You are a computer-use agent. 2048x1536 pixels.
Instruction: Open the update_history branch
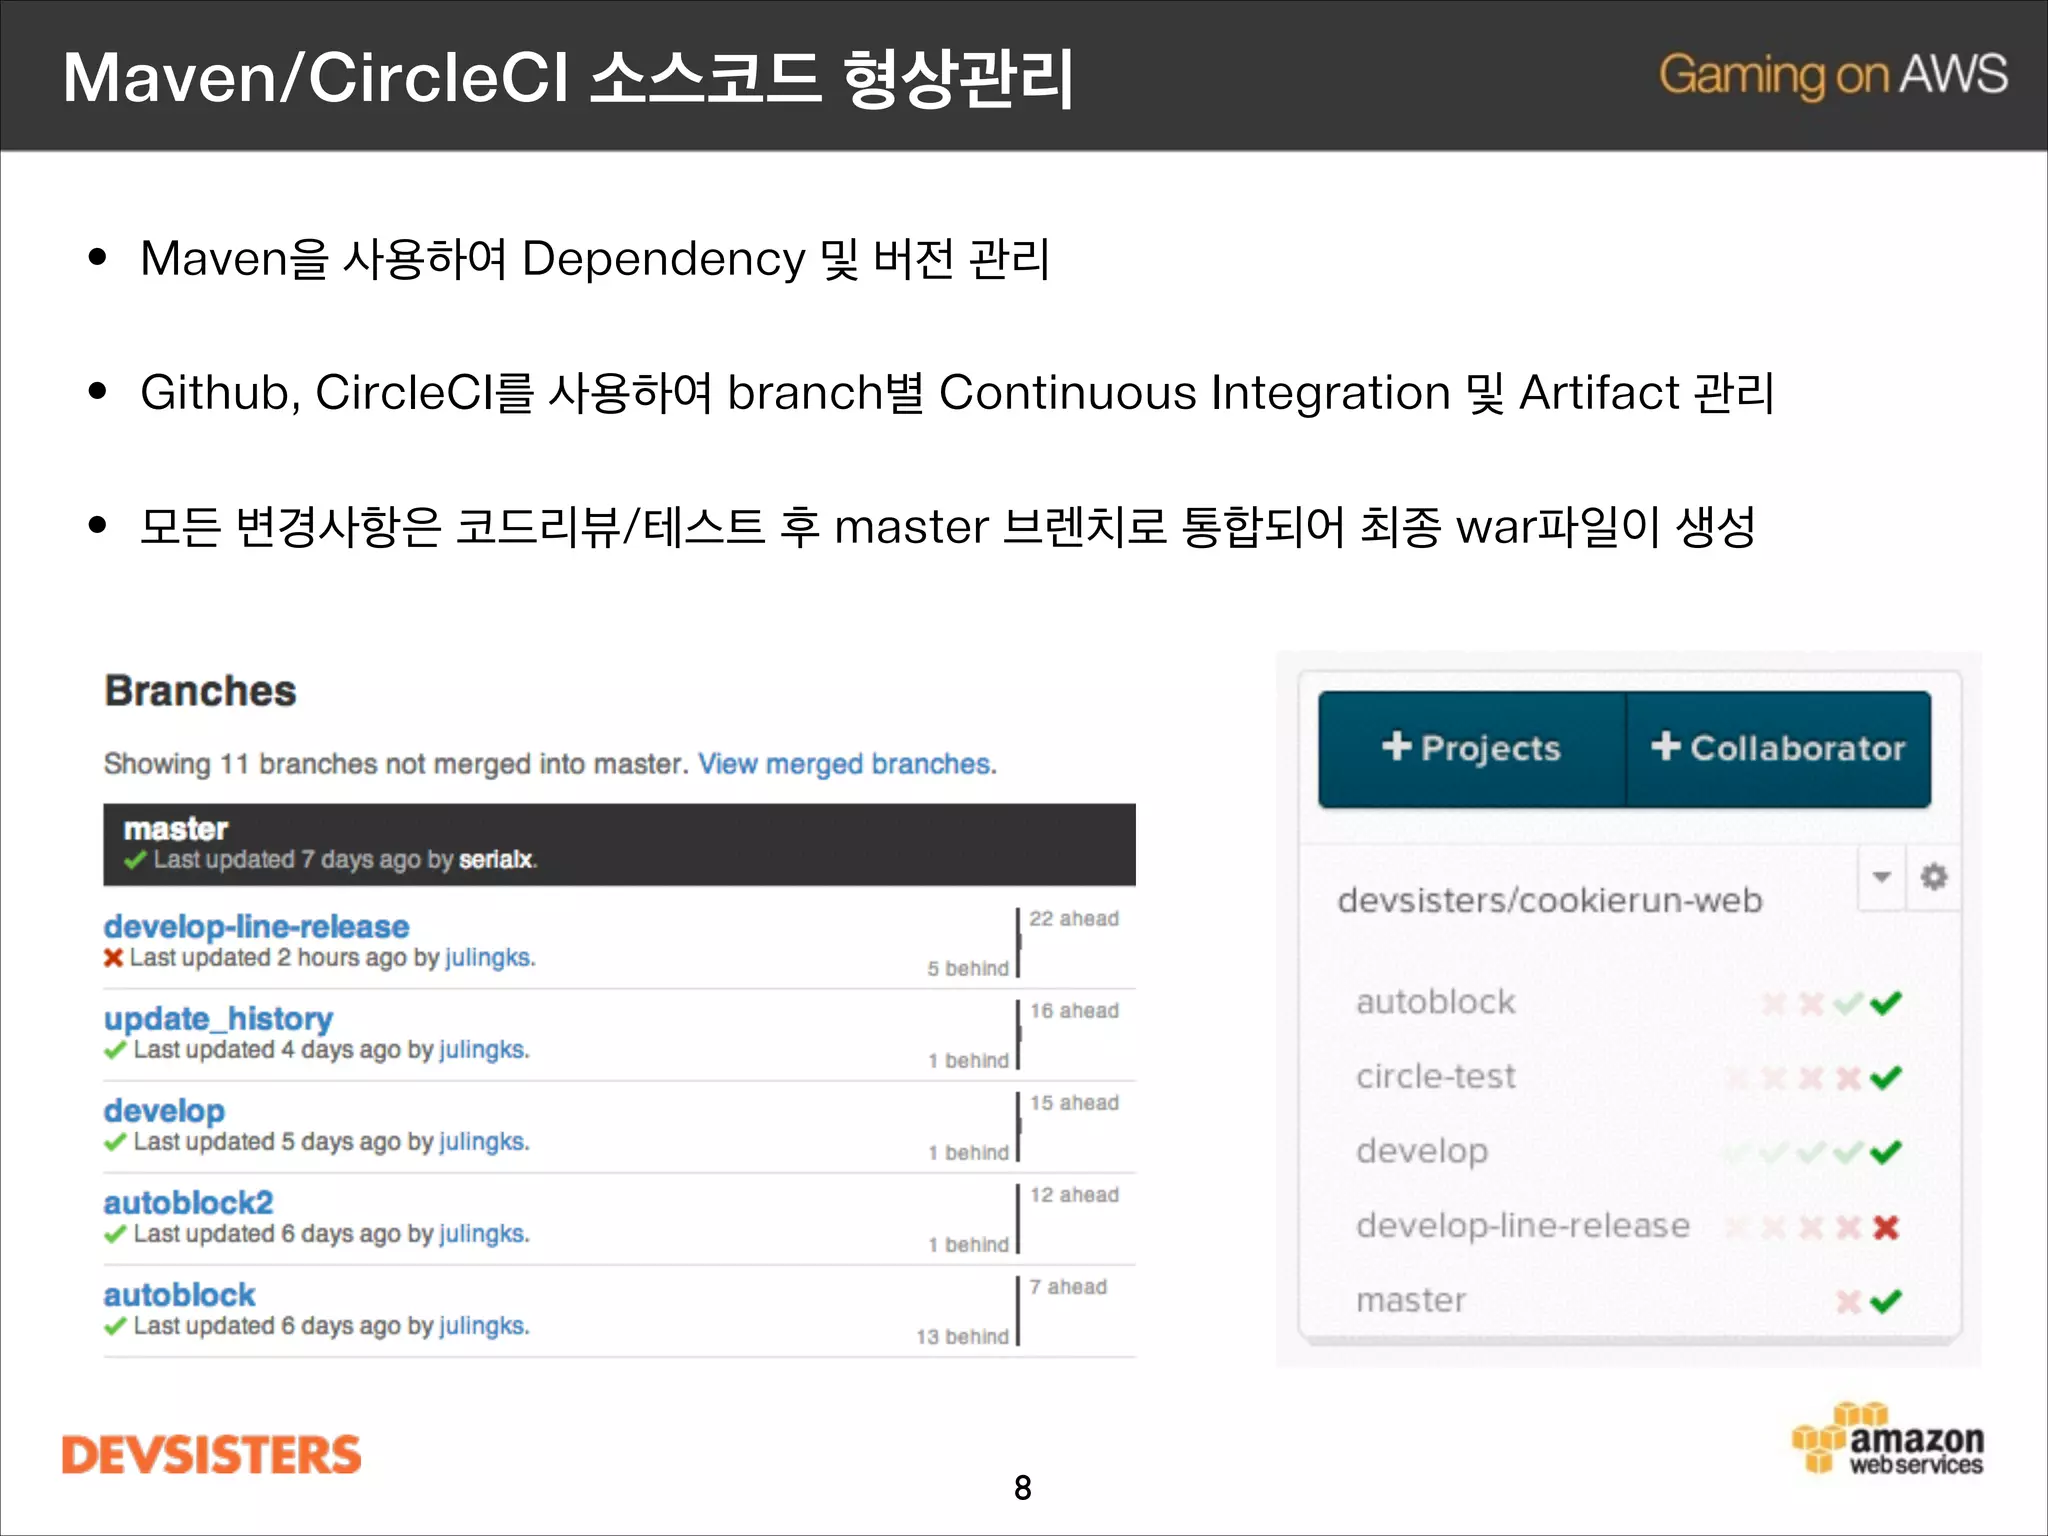(x=218, y=1018)
